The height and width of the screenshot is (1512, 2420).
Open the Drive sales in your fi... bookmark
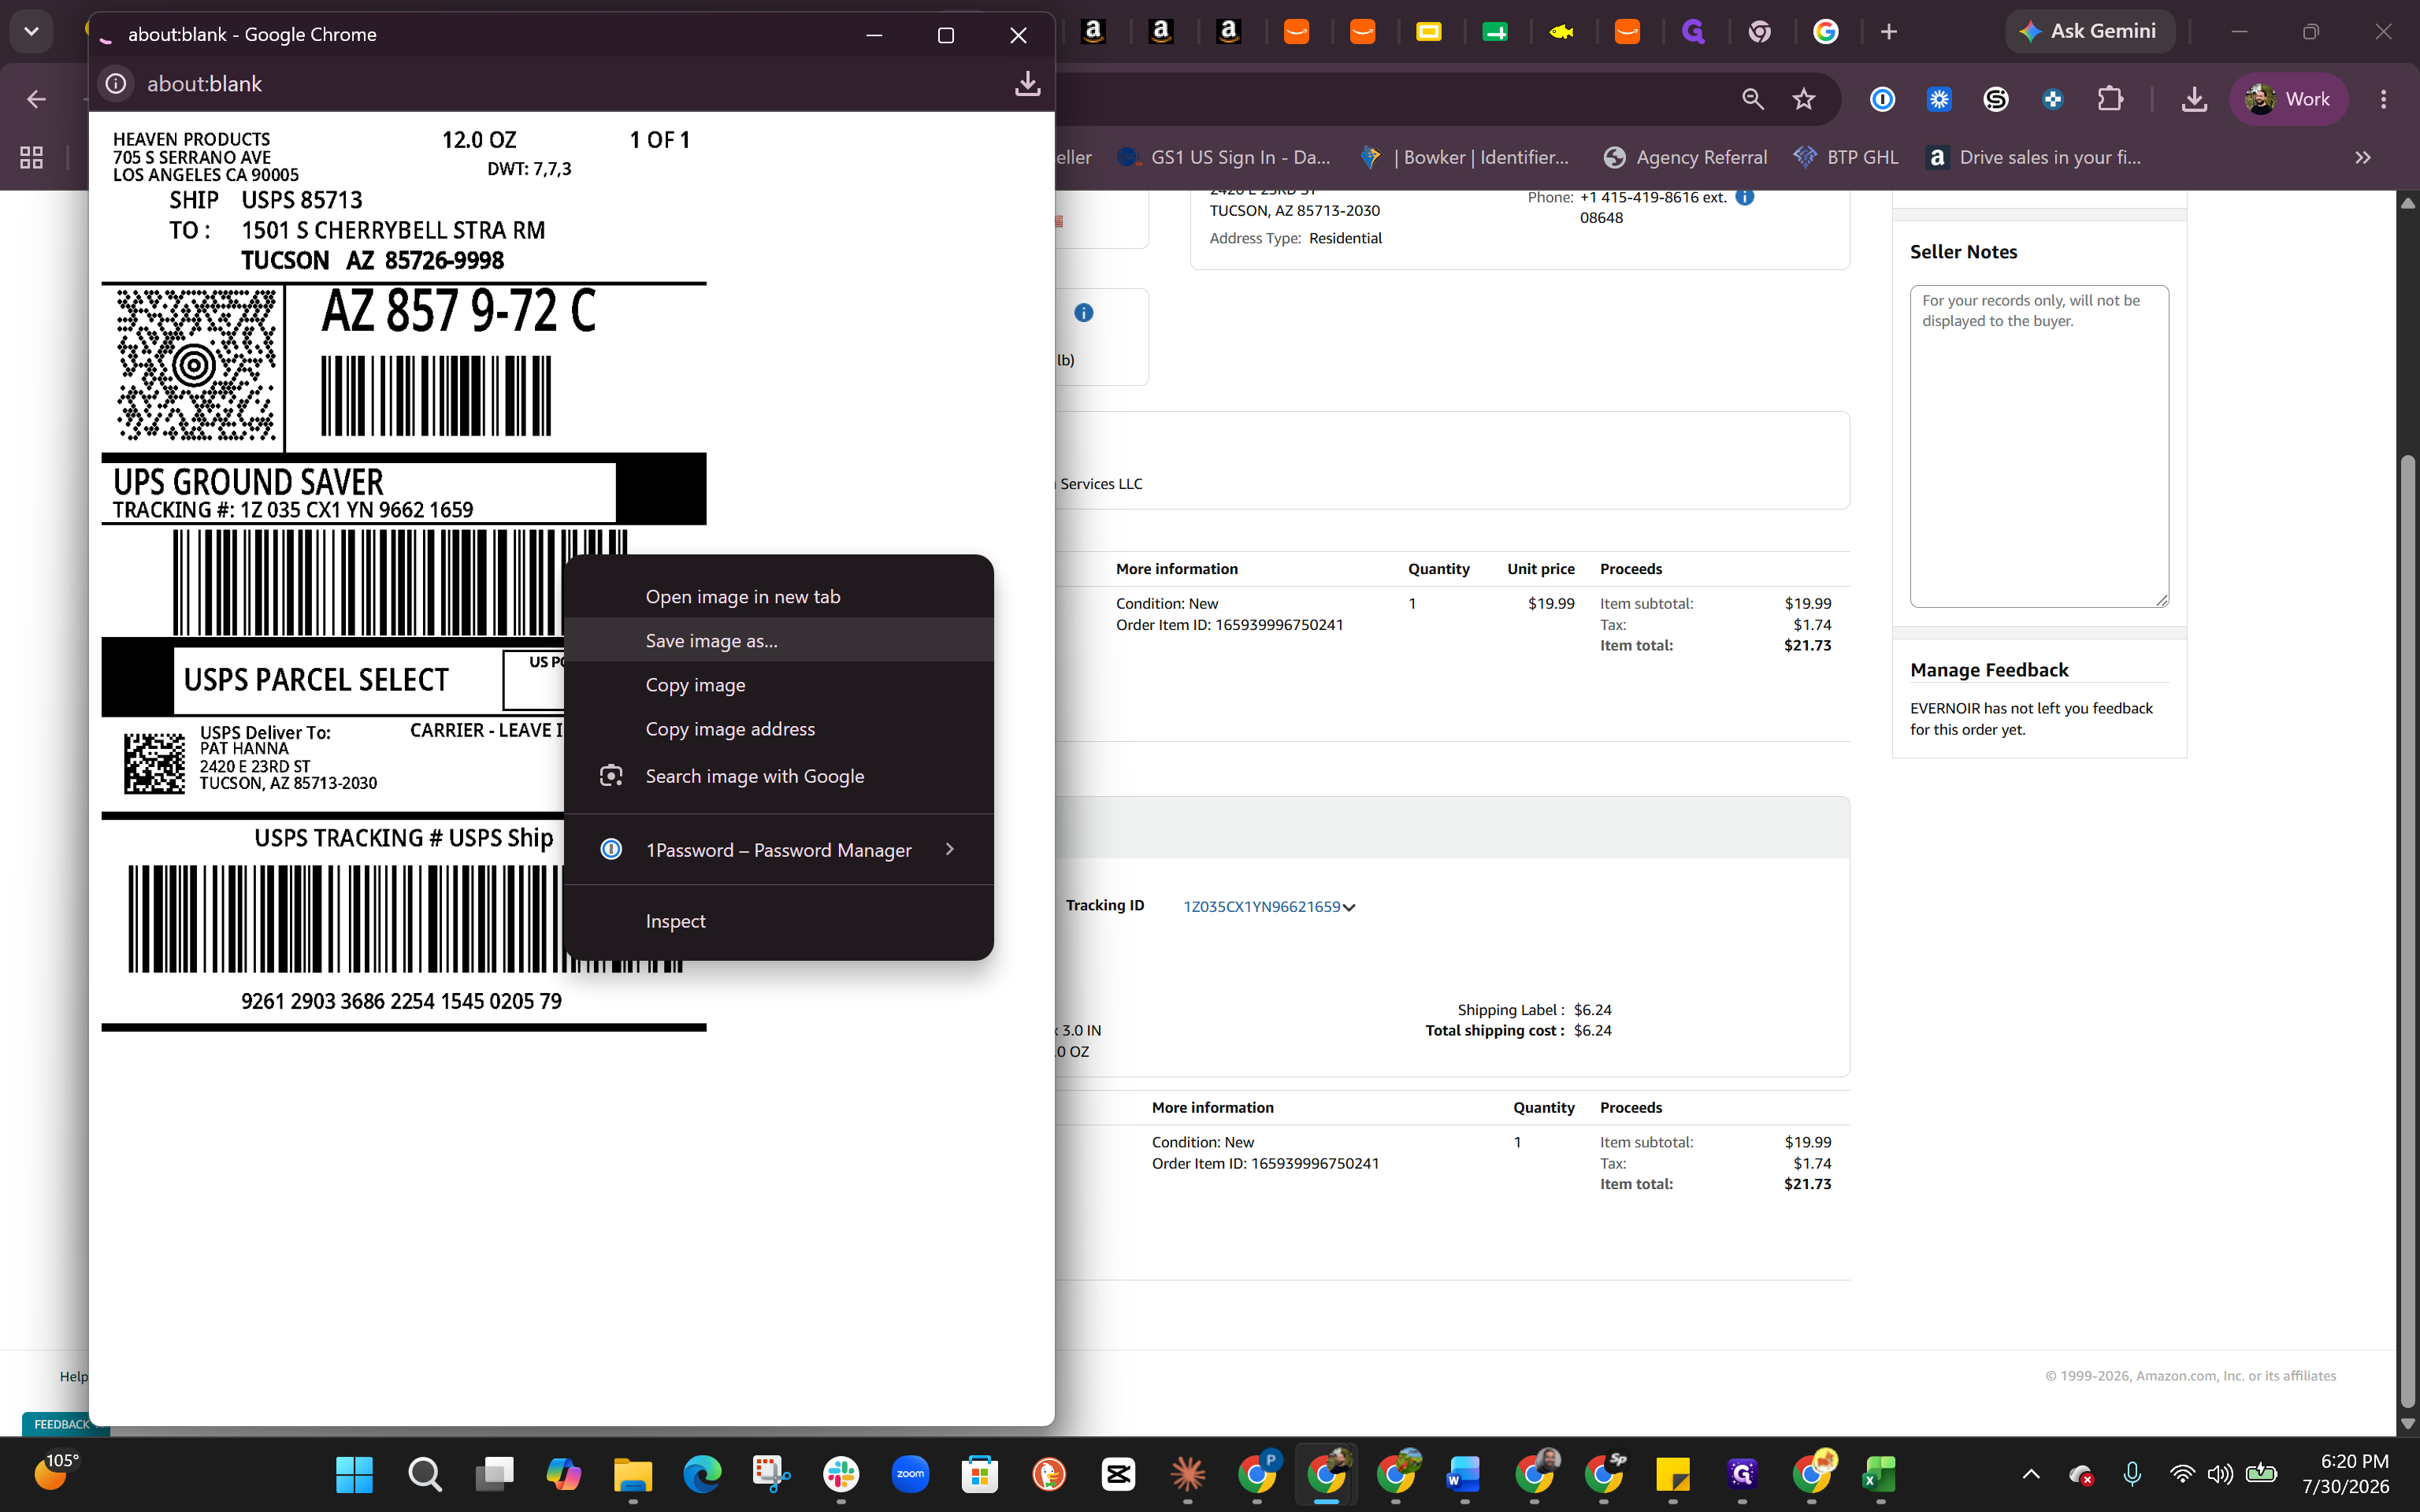tap(2034, 157)
